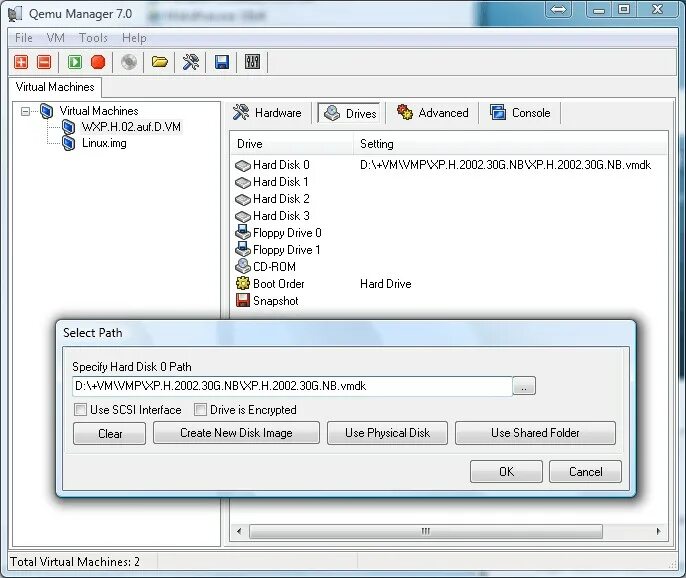The width and height of the screenshot is (686, 578).
Task: Open the Tools menu
Action: coord(93,38)
